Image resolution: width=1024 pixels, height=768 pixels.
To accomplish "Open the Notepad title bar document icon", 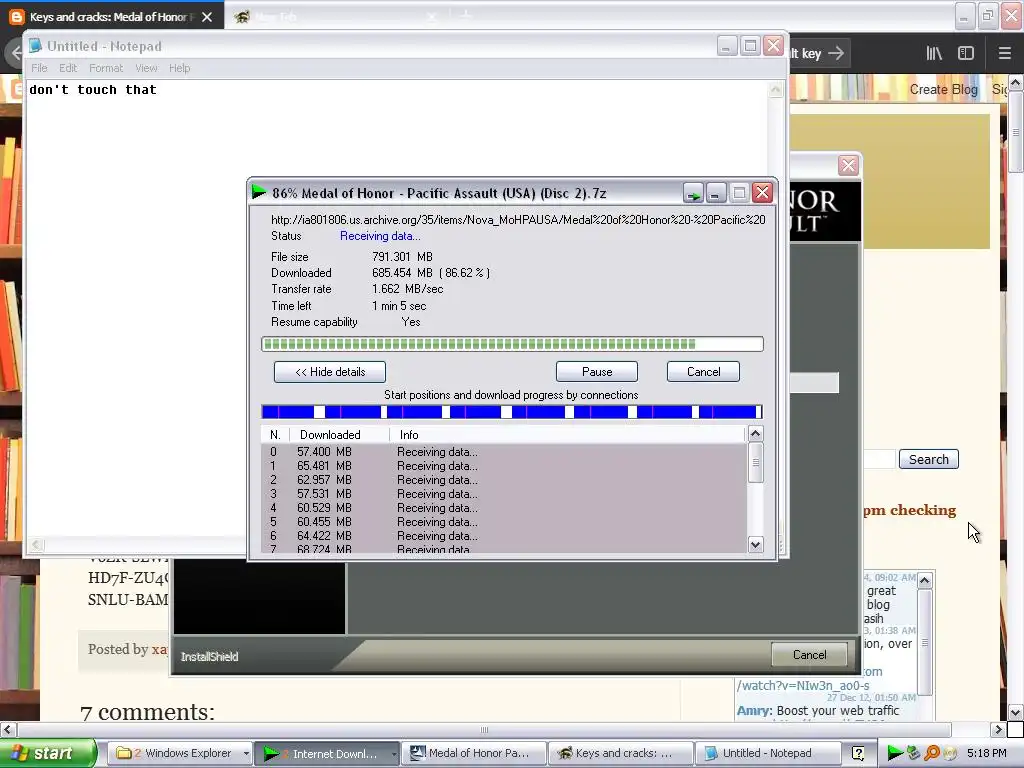I will pyautogui.click(x=35, y=46).
